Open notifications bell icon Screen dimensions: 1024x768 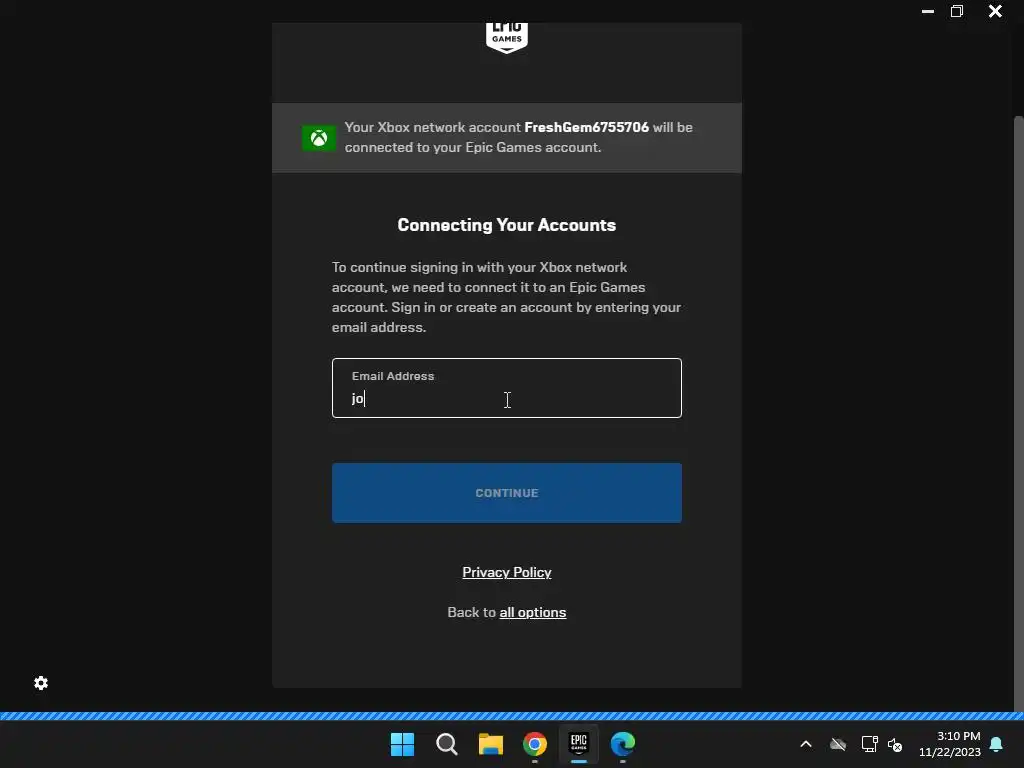click(x=997, y=744)
